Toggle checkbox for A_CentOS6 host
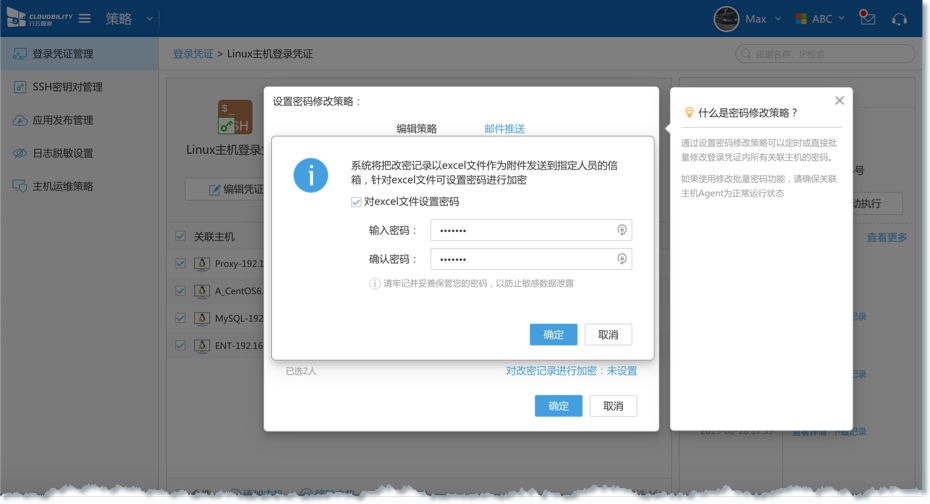Viewport: 930px width, 504px height. 180,291
